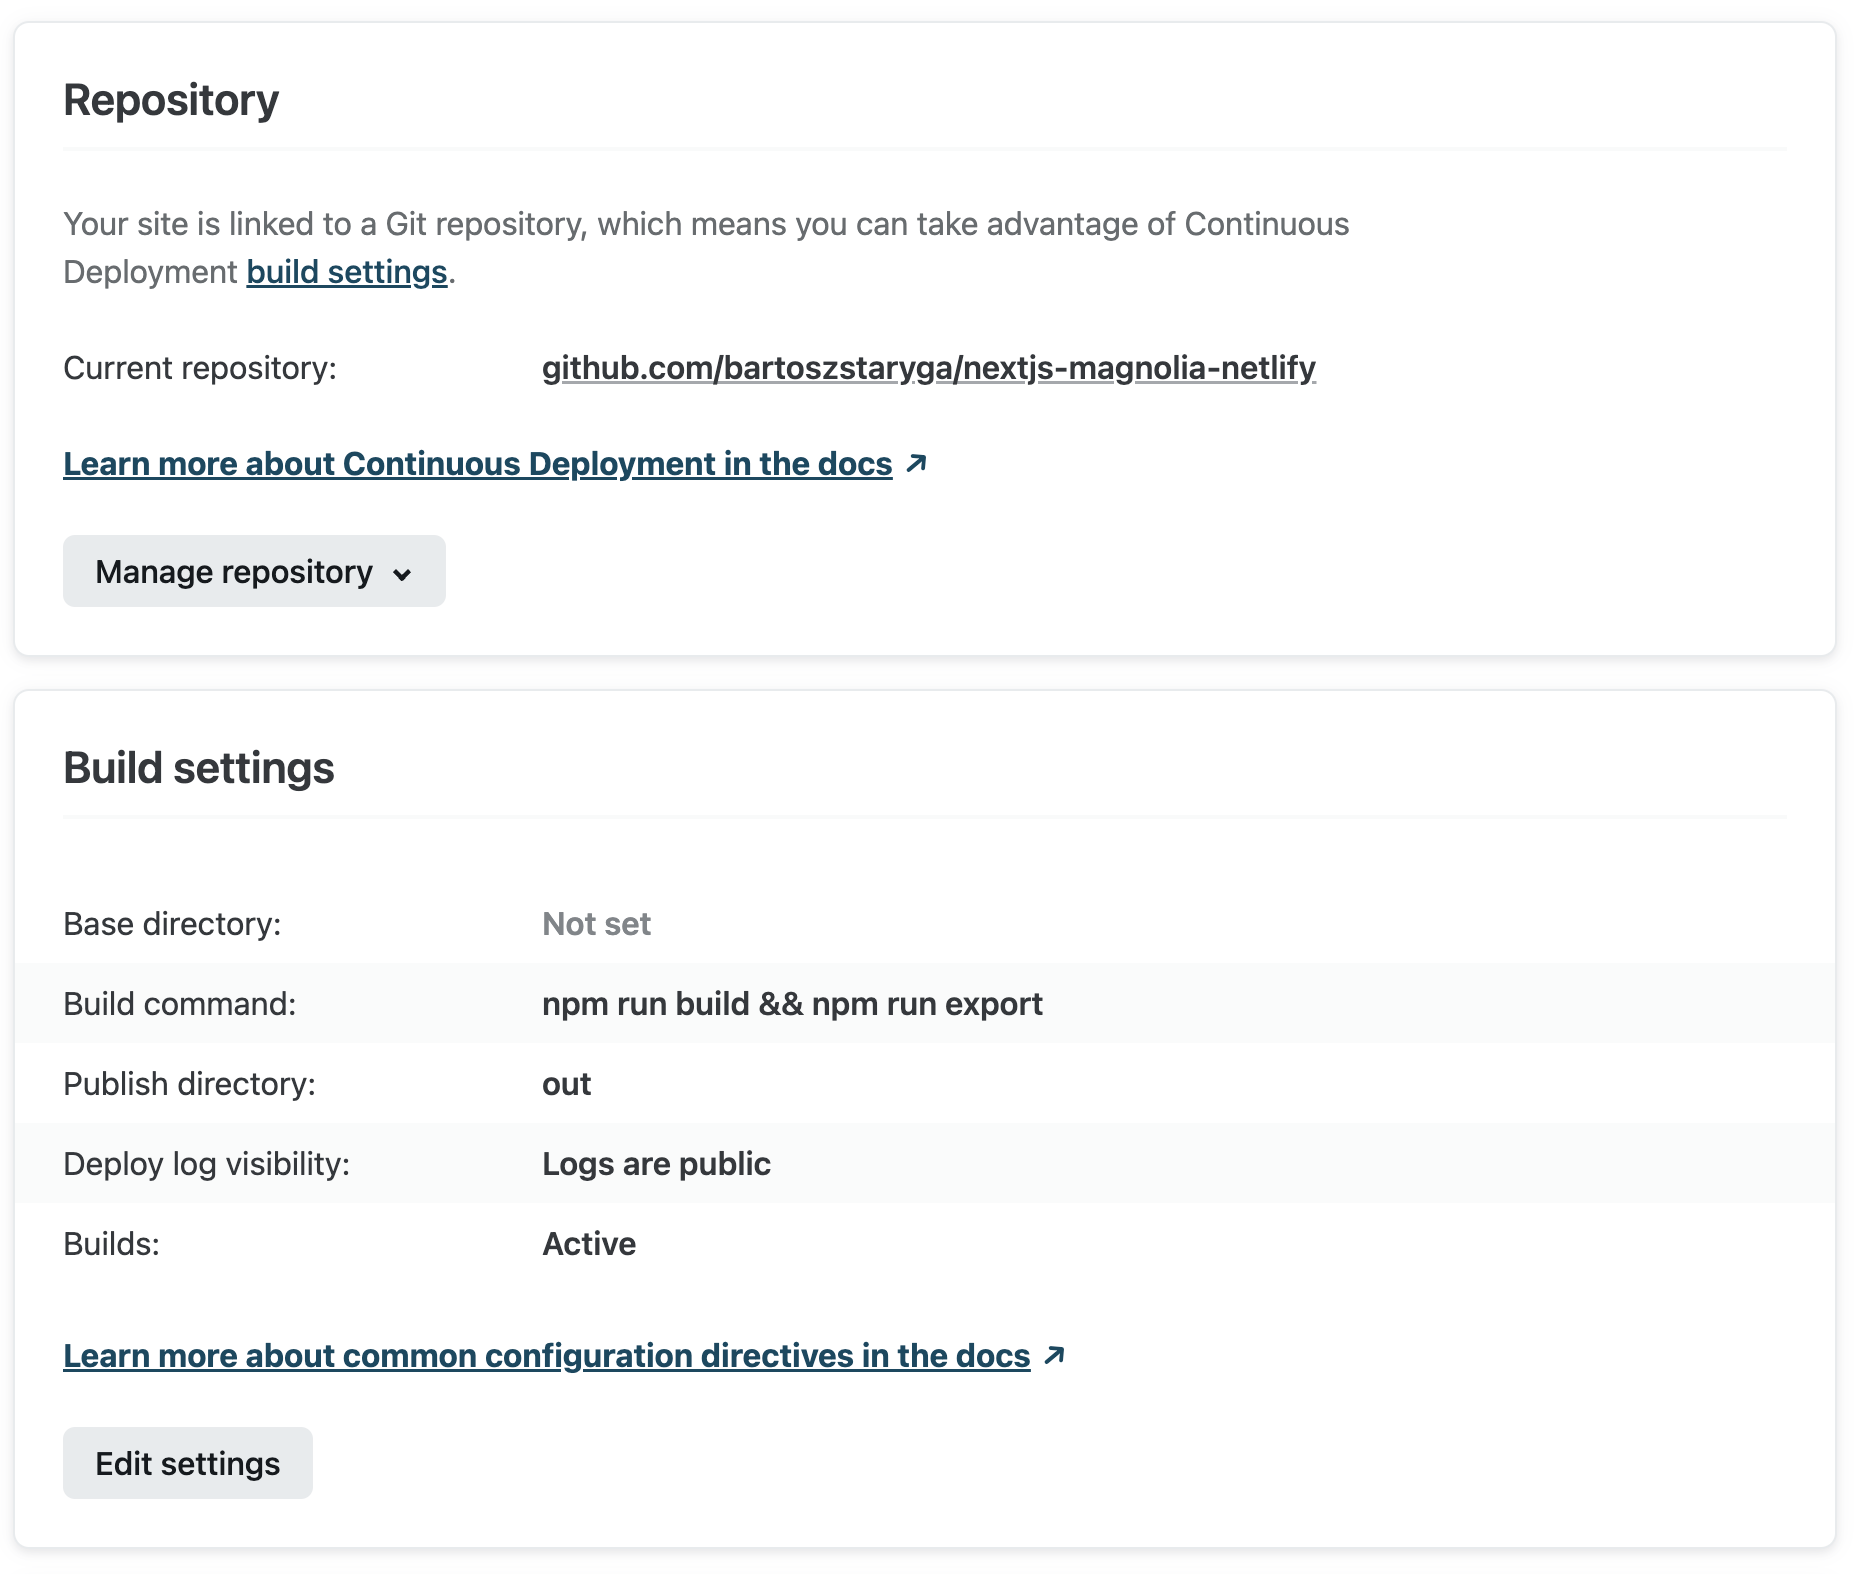Screen dimensions: 1856x1574
Task: Select the 'Not set' base directory value
Action: 596,924
